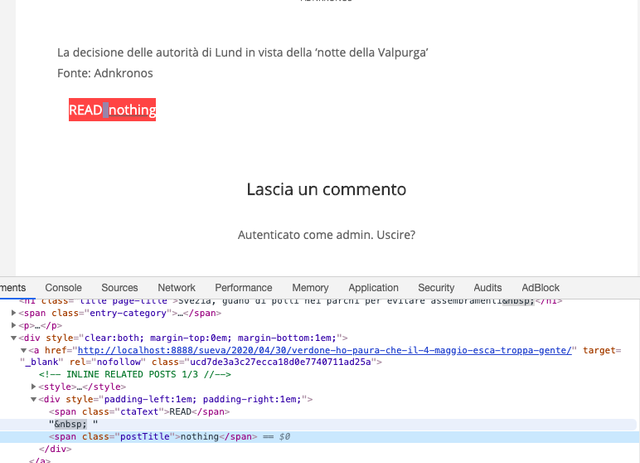Image resolution: width=640 pixels, height=463 pixels.
Task: Click the nothing post title text
Action: [132, 110]
